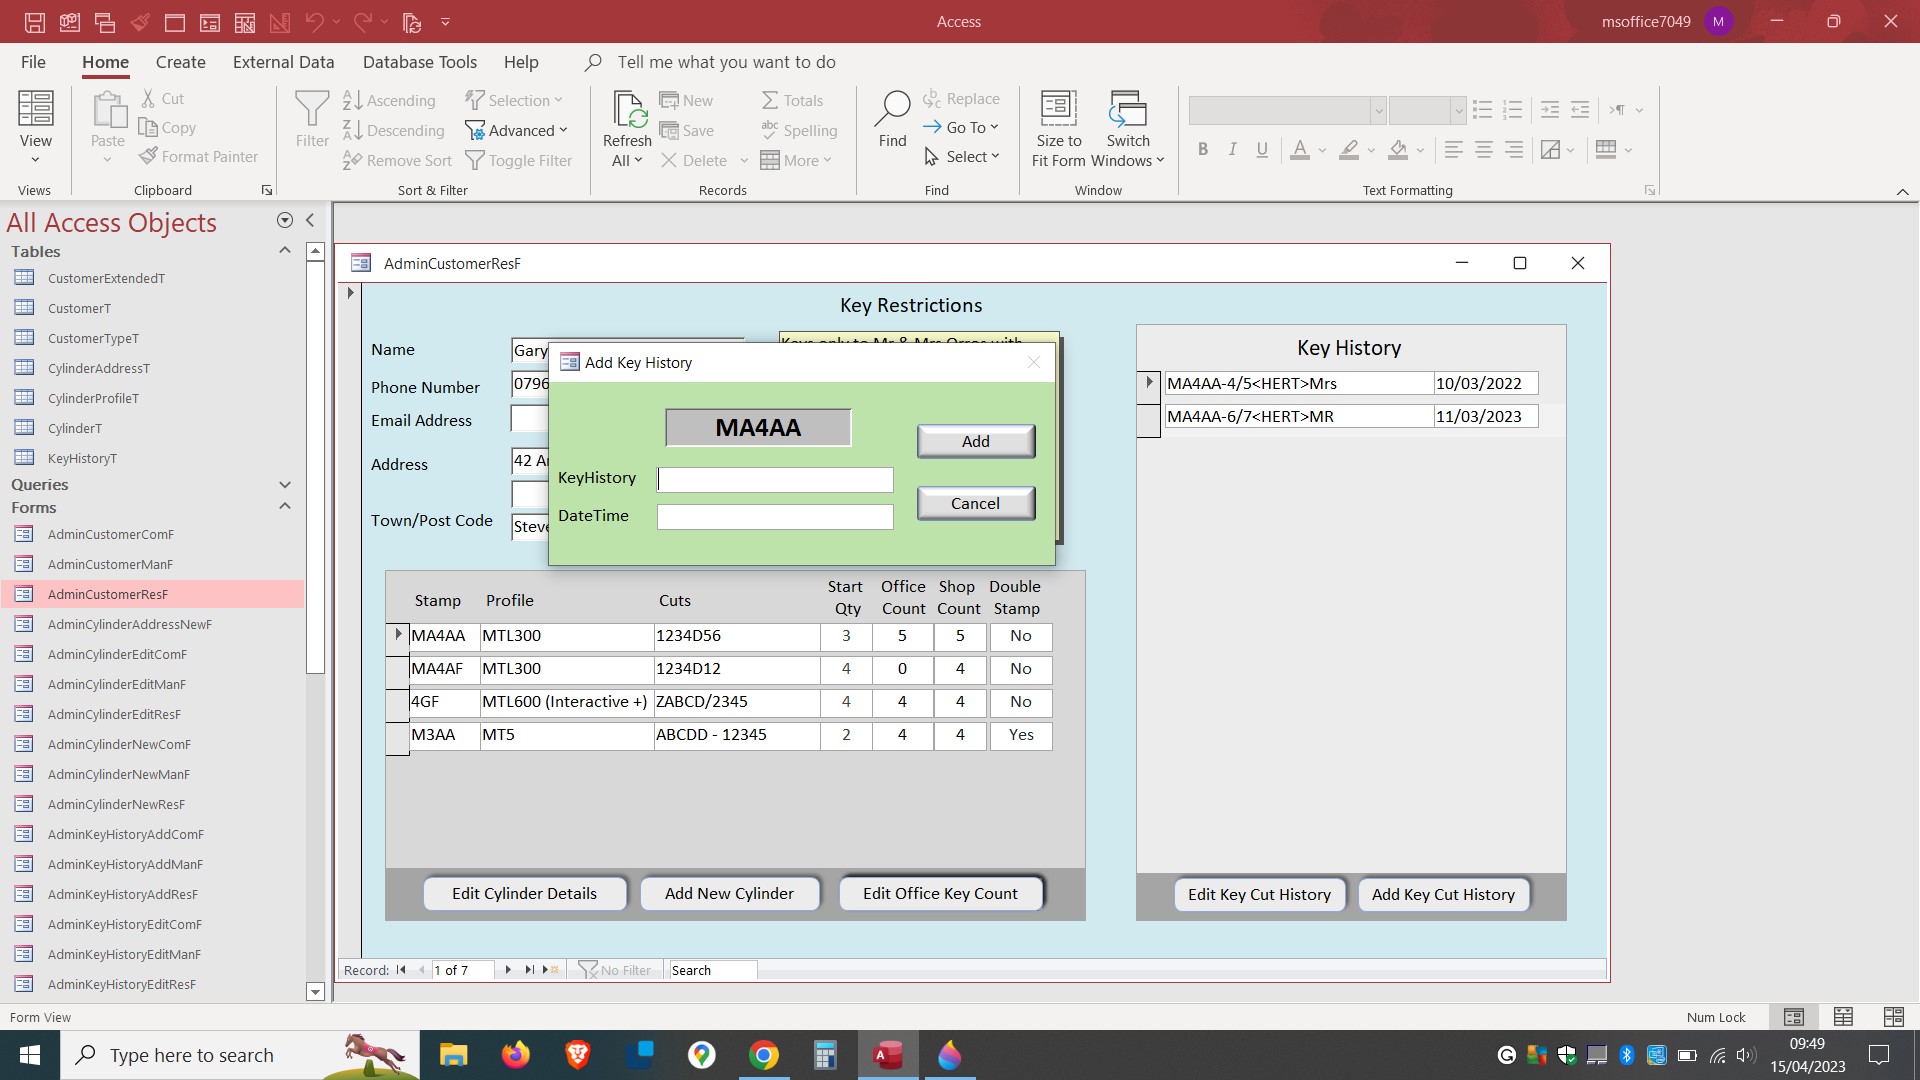Collapse the Forms group in navigation pane
This screenshot has width=1920, height=1080.
285,507
